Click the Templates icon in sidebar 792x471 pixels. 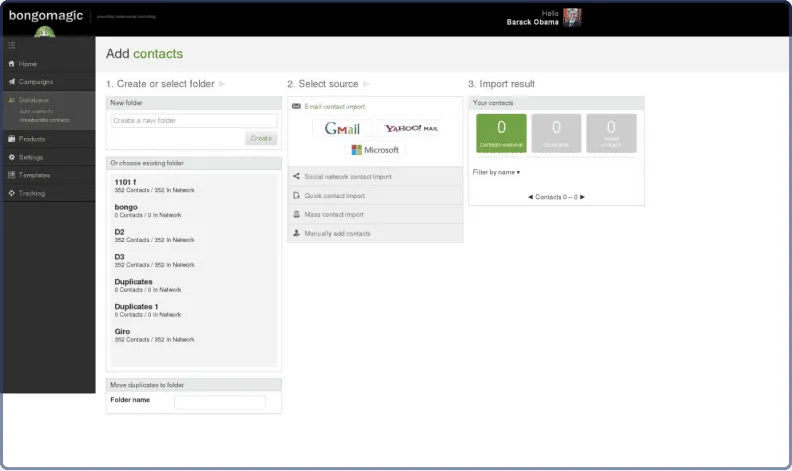tap(12, 175)
